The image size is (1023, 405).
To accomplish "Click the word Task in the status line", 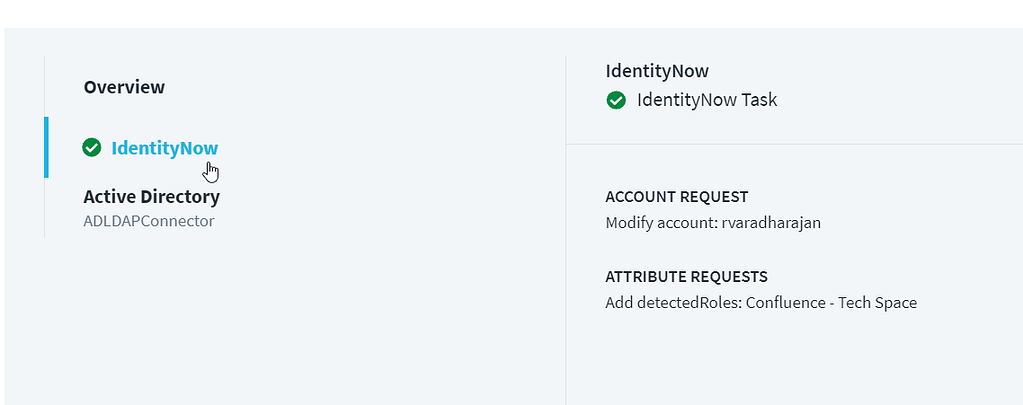I will tap(759, 100).
